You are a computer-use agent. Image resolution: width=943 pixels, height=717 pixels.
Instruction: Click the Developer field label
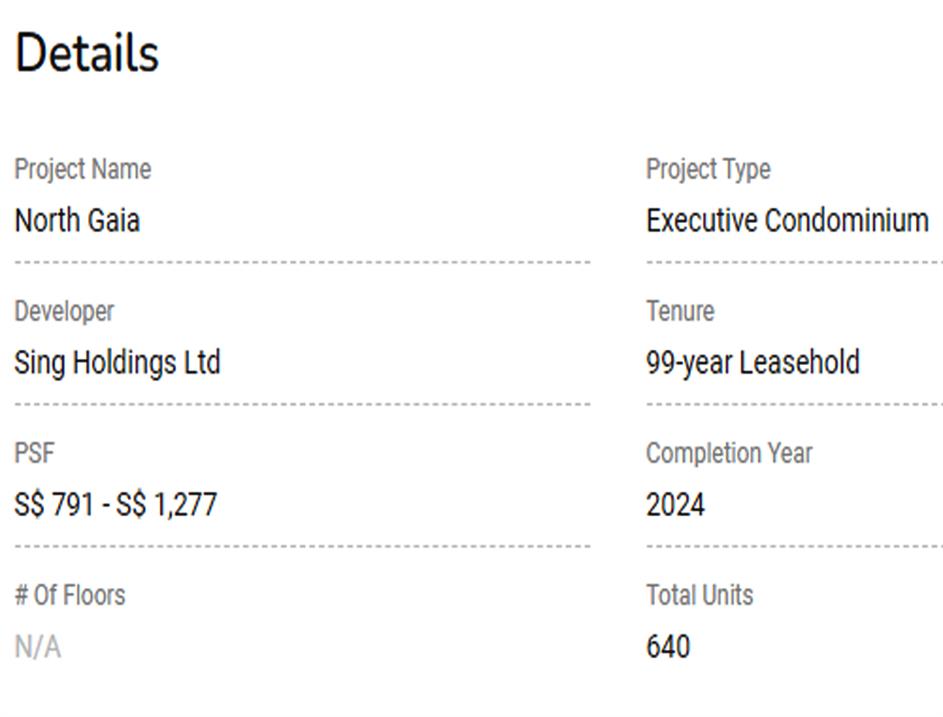pyautogui.click(x=64, y=311)
